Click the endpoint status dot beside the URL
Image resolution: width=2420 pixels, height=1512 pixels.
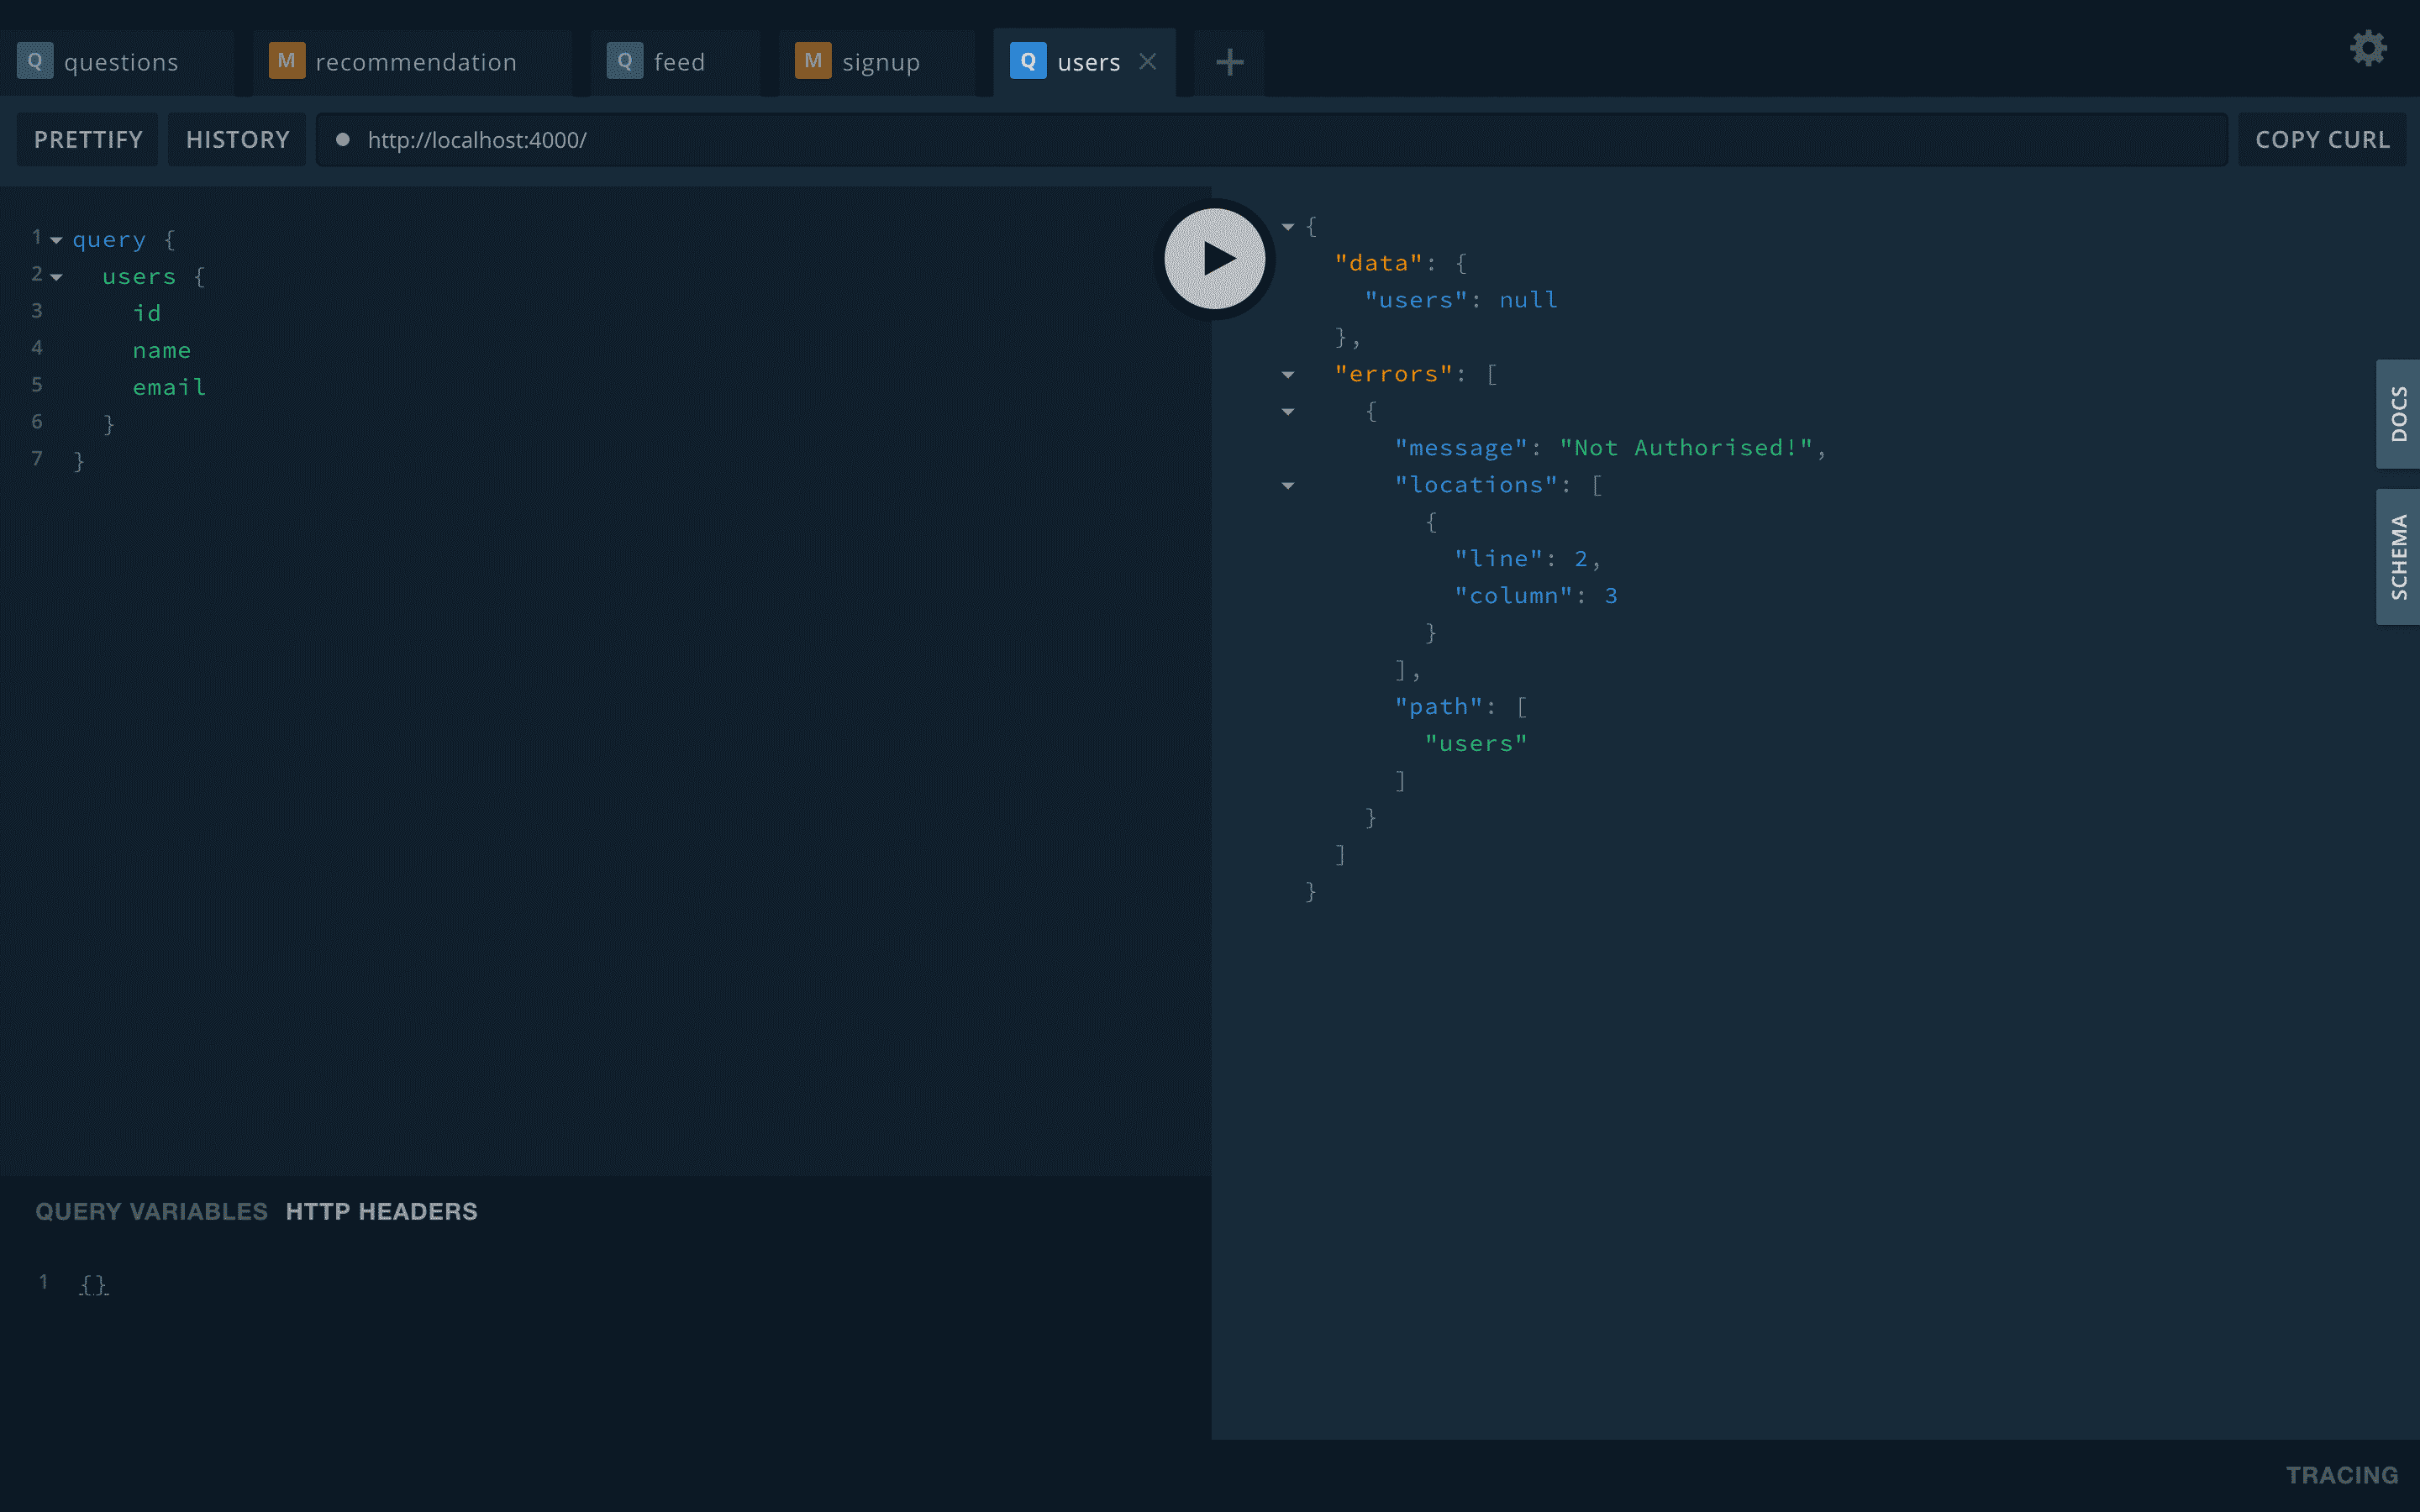tap(343, 140)
